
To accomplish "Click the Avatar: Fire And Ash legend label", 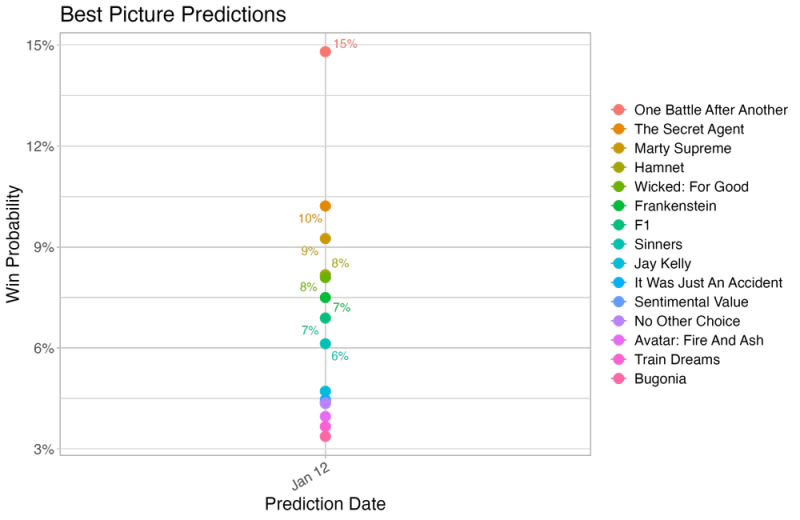I will [x=698, y=341].
